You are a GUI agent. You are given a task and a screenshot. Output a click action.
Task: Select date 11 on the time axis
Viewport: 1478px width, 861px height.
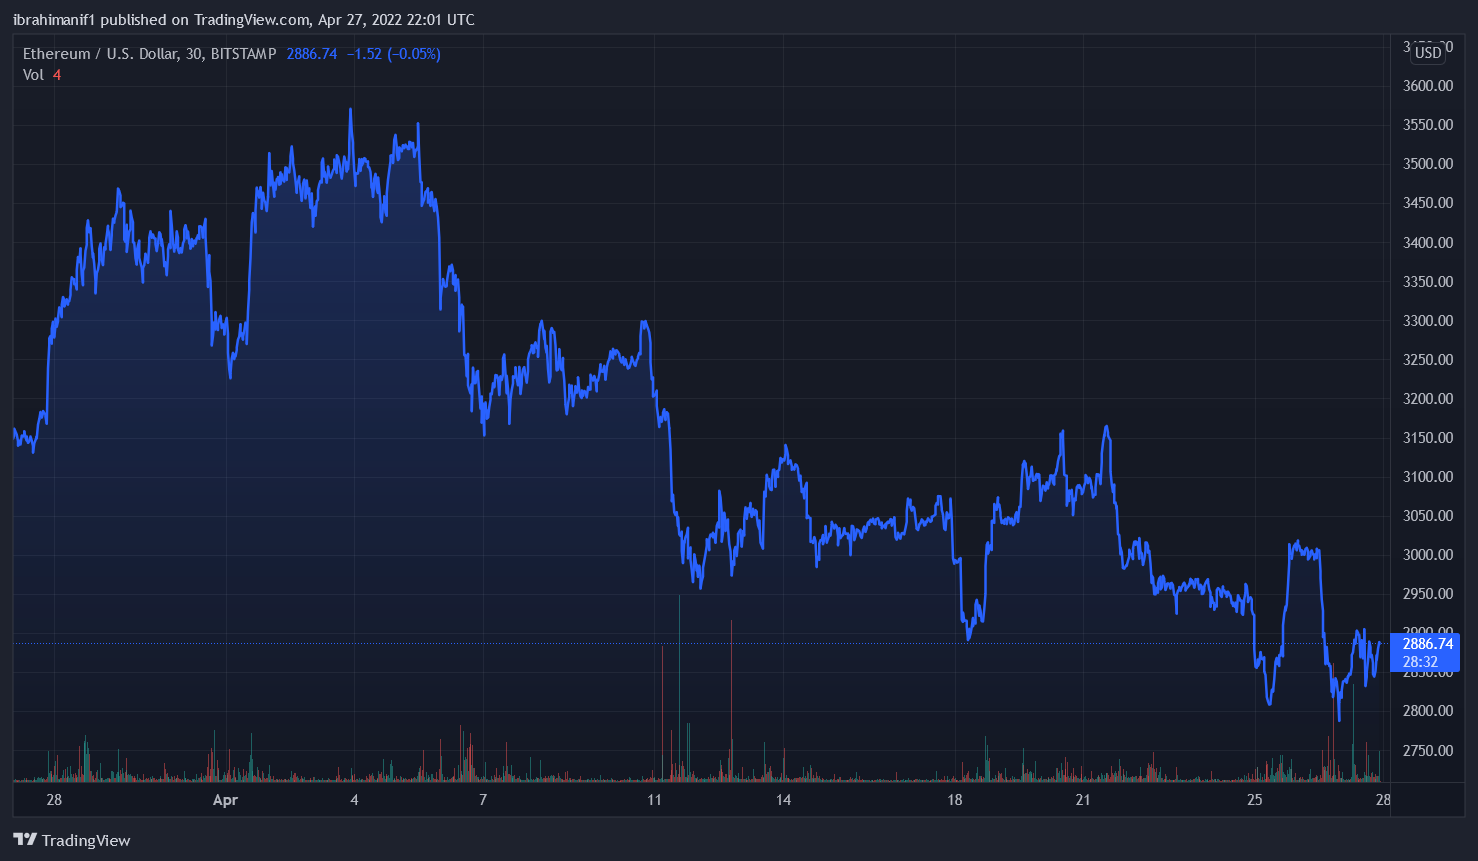(x=654, y=800)
